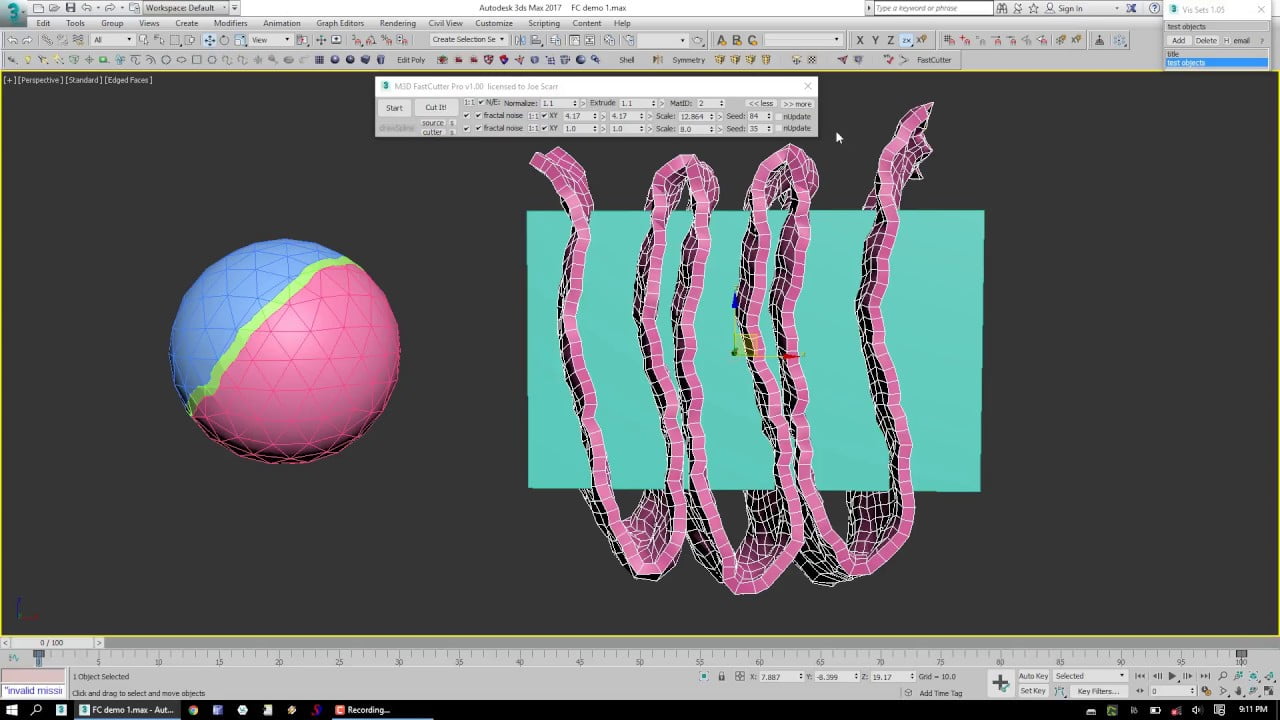Screen dimensions: 1280x720
Task: Click the Set Keys plus icon
Action: coord(1000,683)
